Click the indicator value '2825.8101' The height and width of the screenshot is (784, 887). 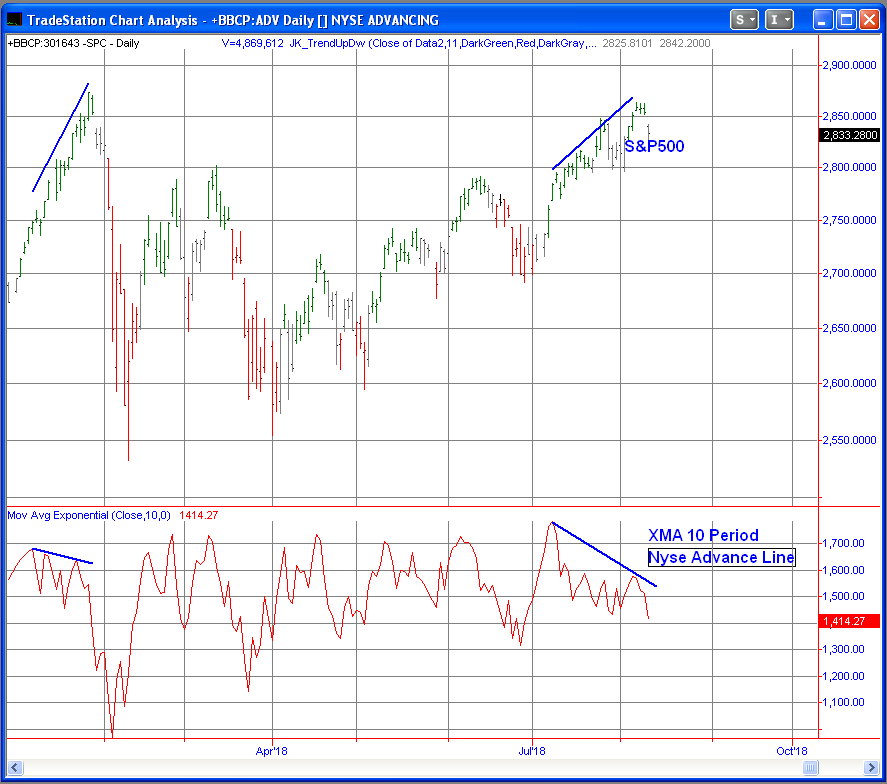(627, 44)
